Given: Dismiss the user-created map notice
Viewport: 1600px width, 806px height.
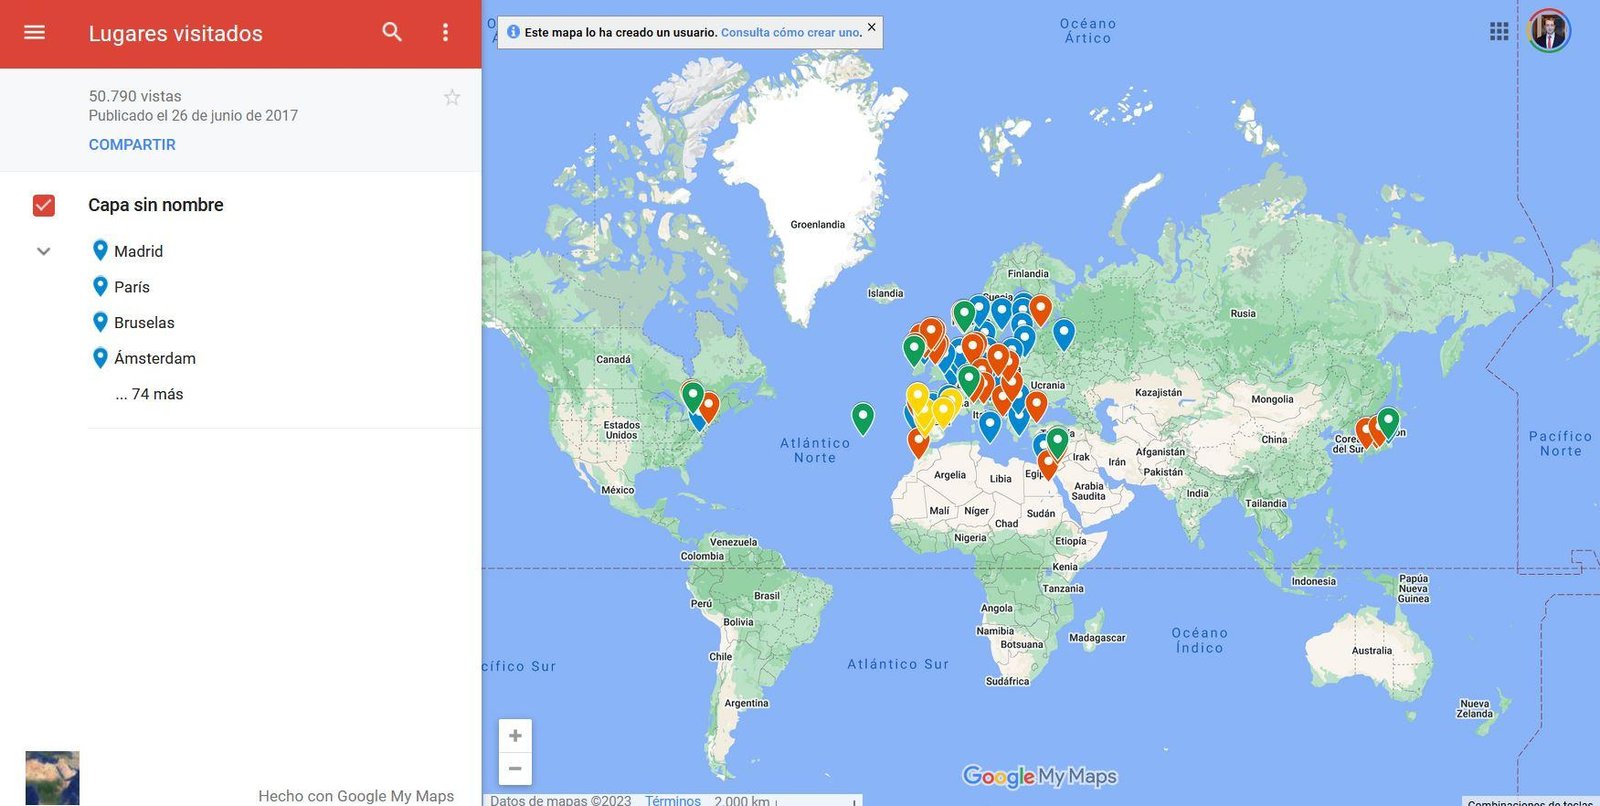Looking at the screenshot, I should pos(871,27).
